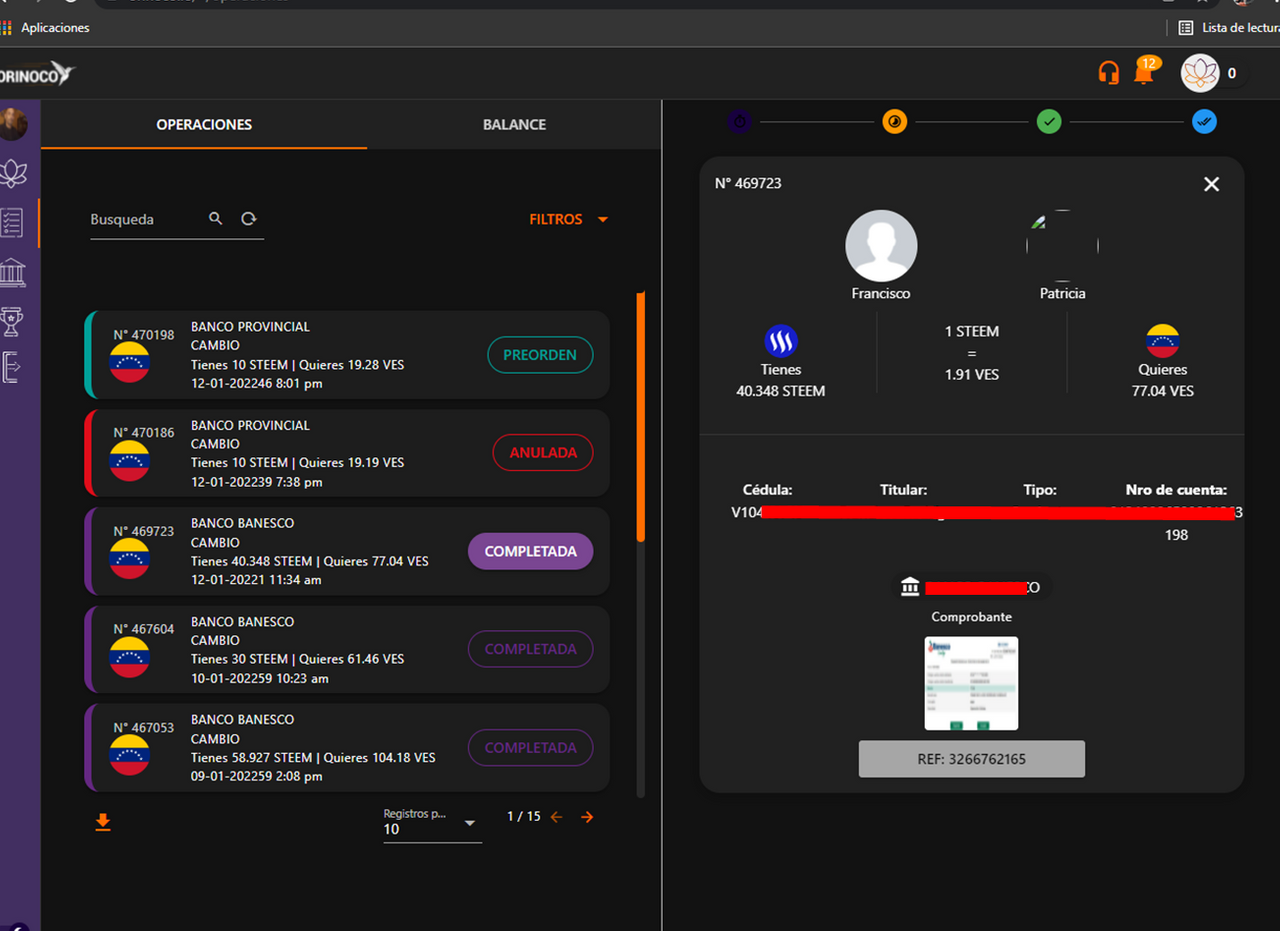The width and height of the screenshot is (1280, 931).
Task: Open notifications bell with 12 badge
Action: (x=1144, y=71)
